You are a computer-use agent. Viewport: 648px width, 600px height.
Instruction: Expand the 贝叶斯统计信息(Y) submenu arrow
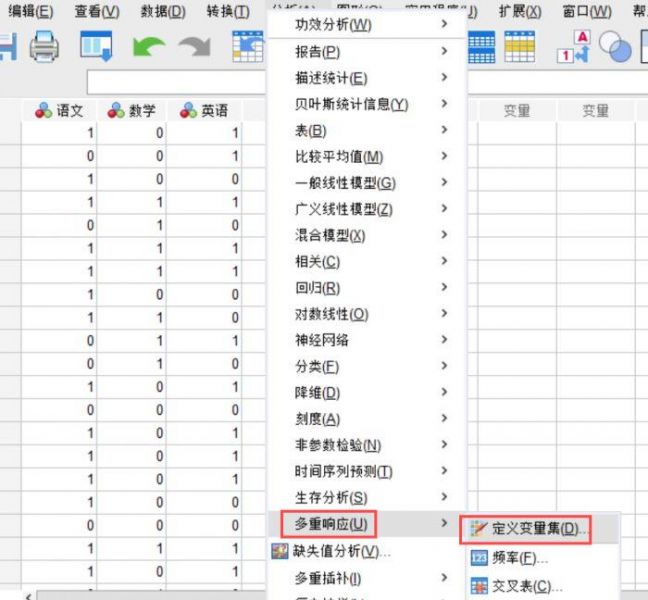click(444, 103)
